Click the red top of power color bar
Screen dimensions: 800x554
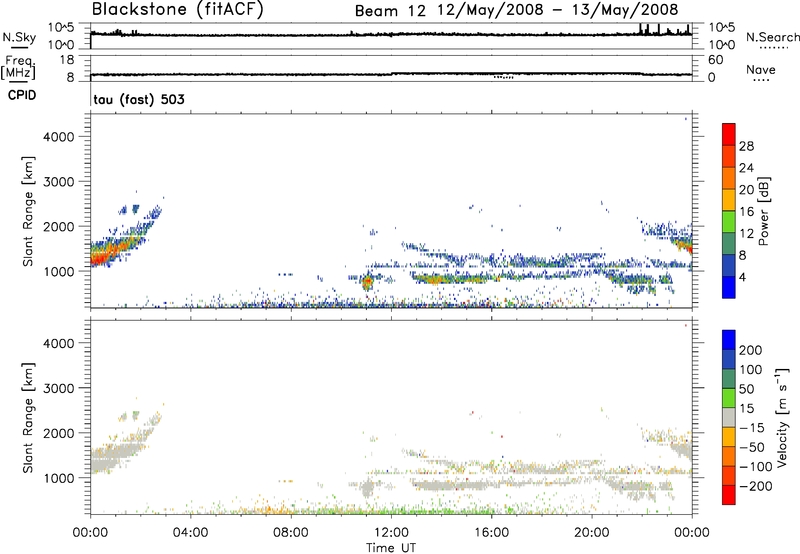[x=729, y=133]
